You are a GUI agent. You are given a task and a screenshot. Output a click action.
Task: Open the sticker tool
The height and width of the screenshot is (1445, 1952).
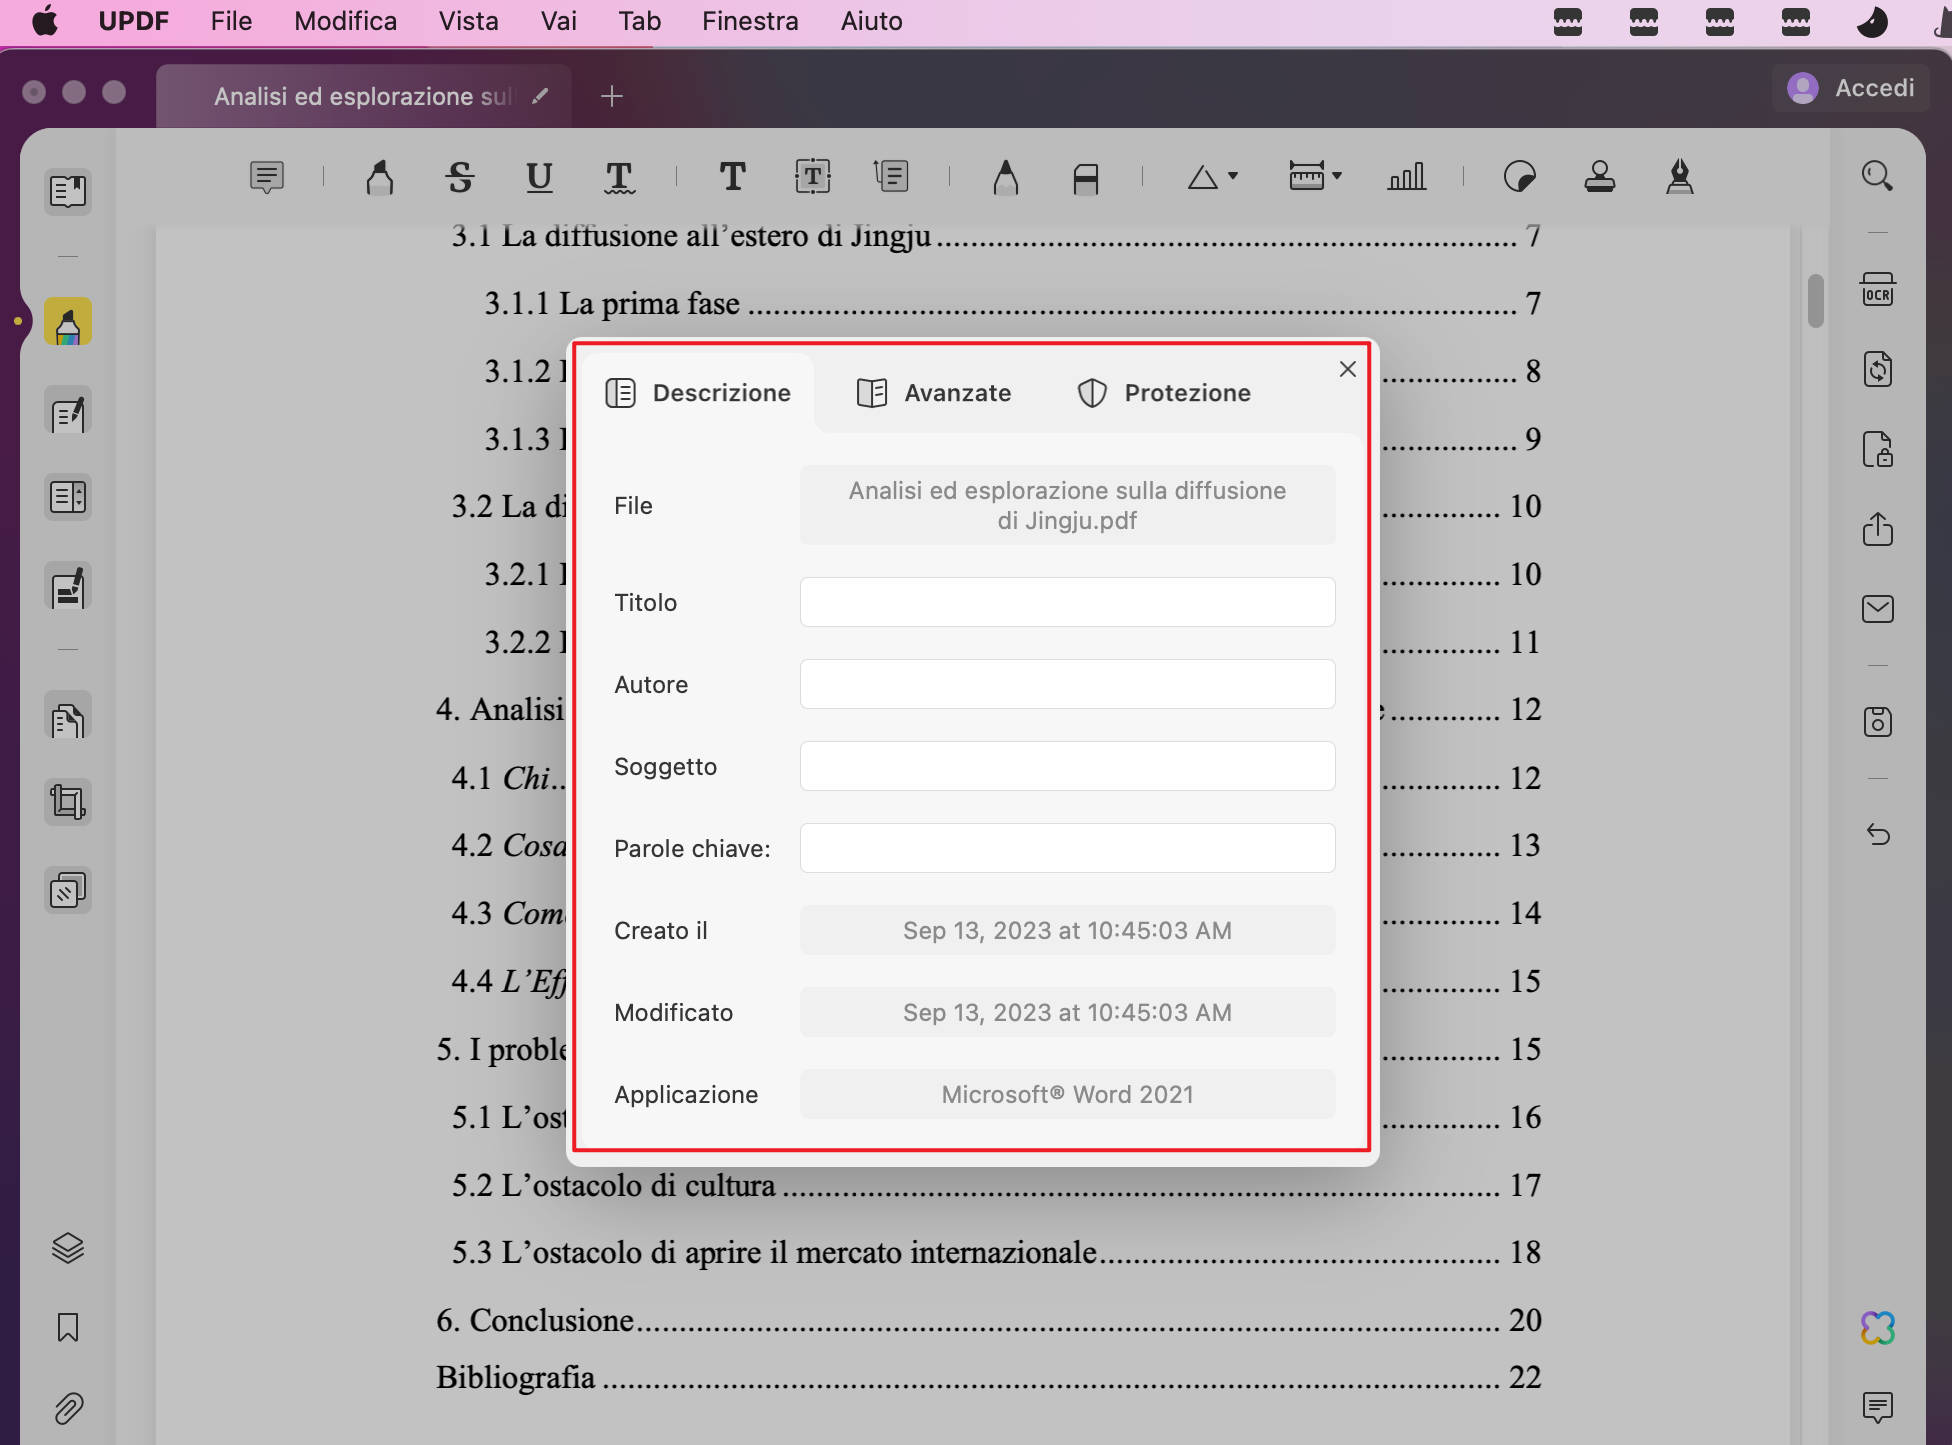pyautogui.click(x=1520, y=178)
